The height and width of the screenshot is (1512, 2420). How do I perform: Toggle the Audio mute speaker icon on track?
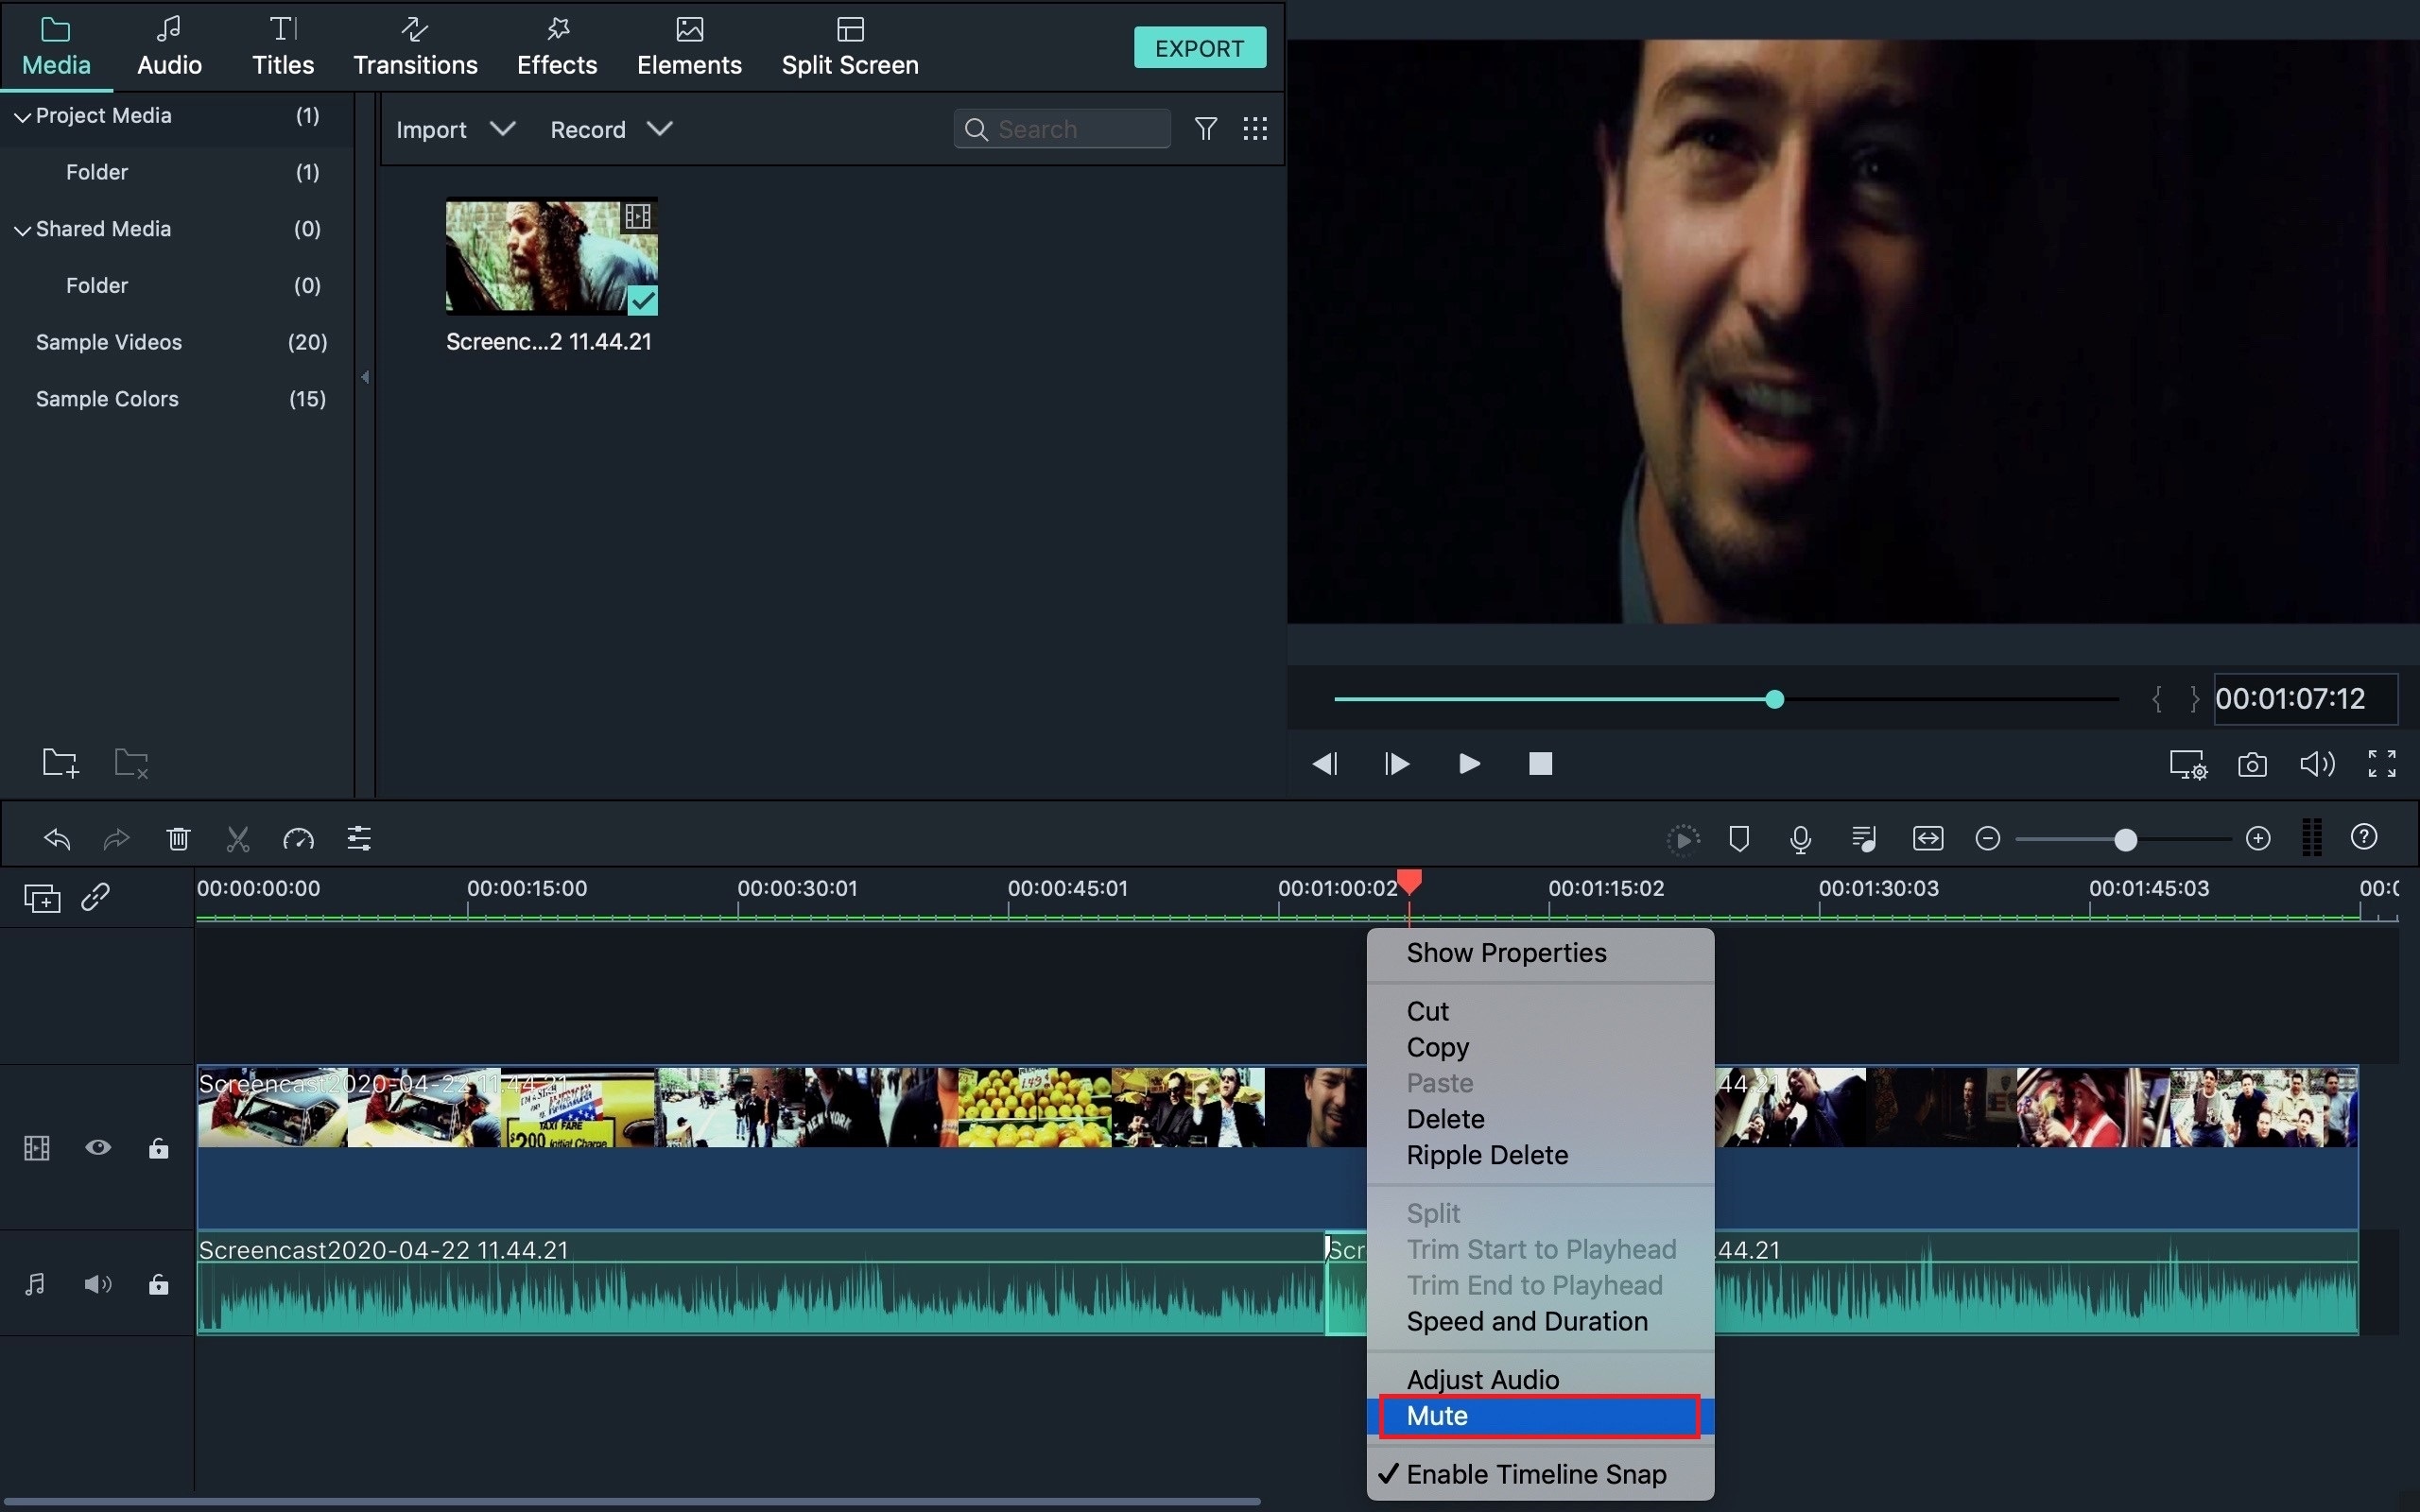(95, 1284)
